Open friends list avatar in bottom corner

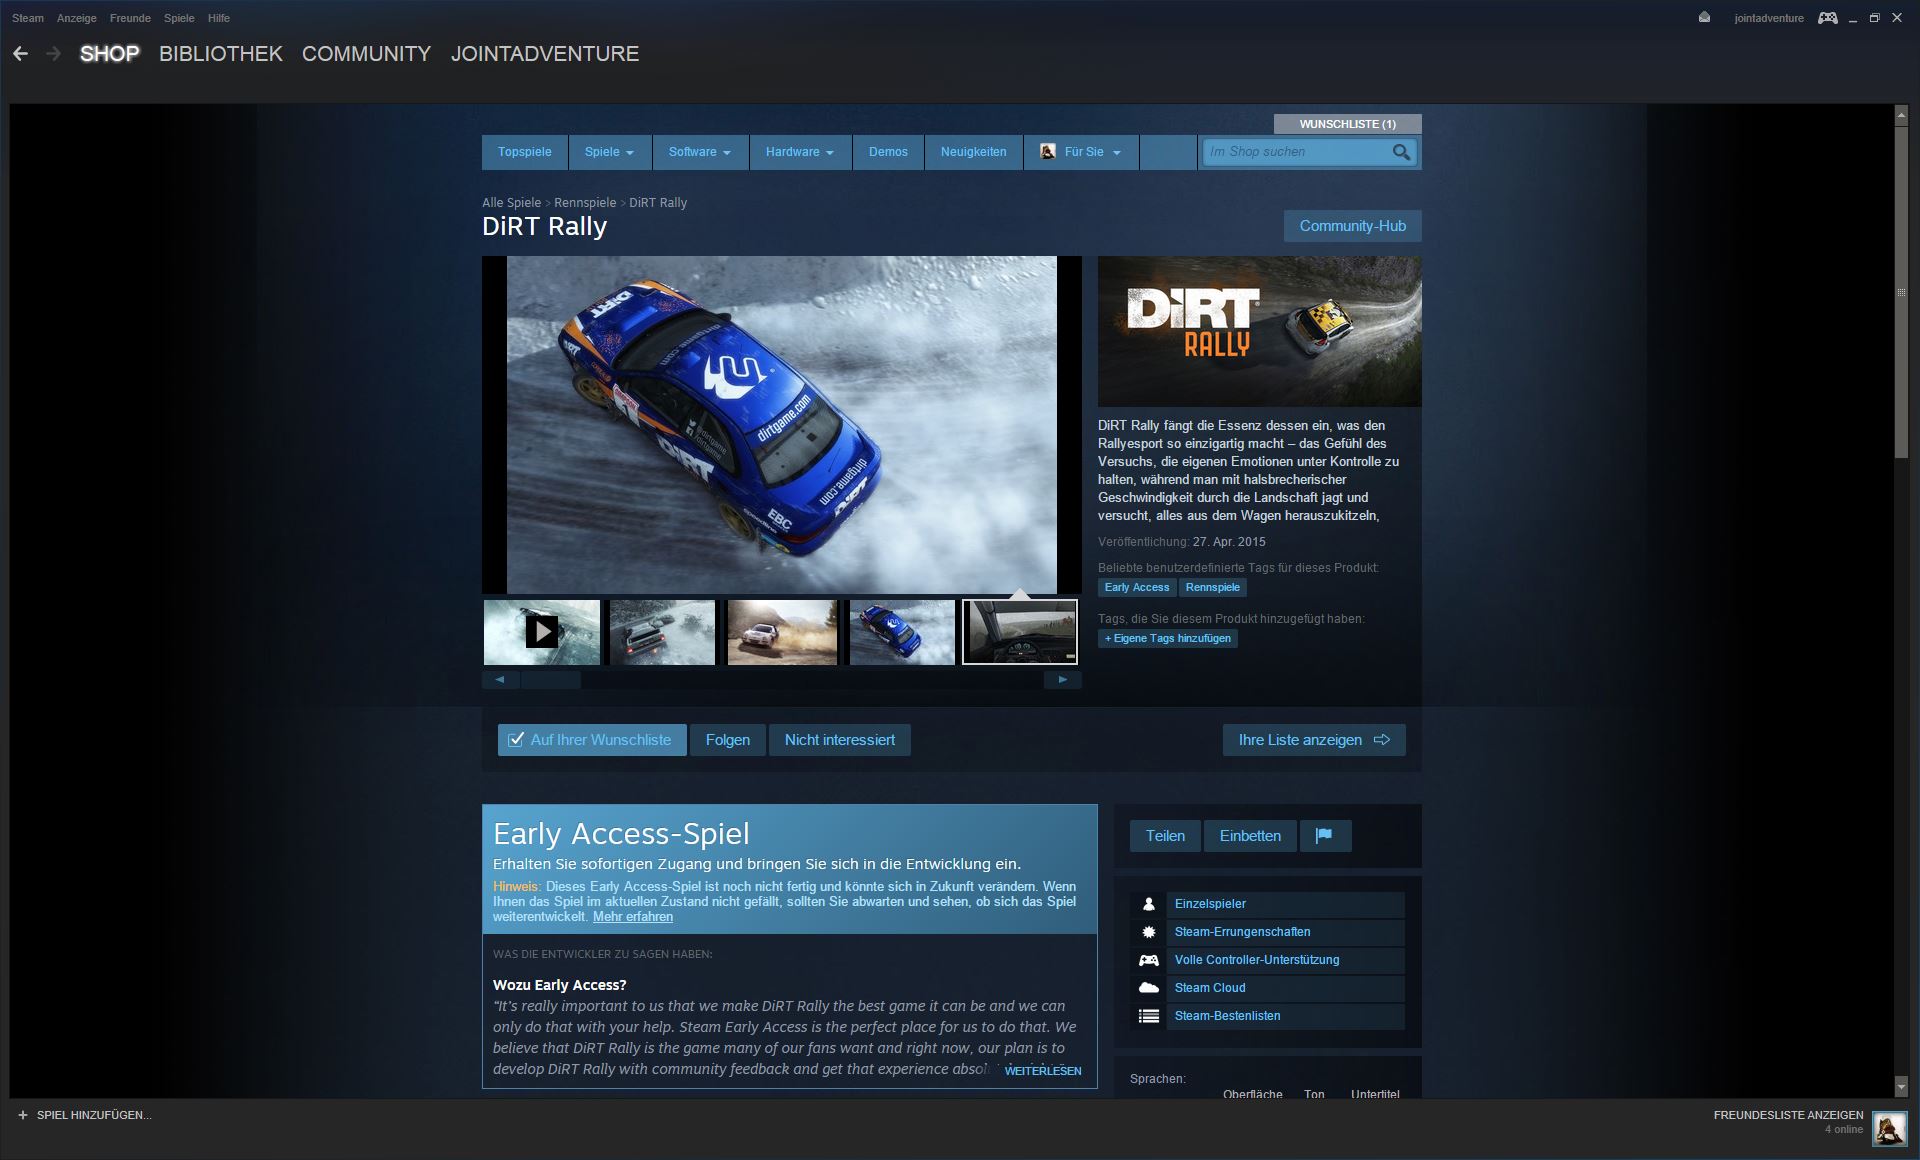coord(1889,1129)
